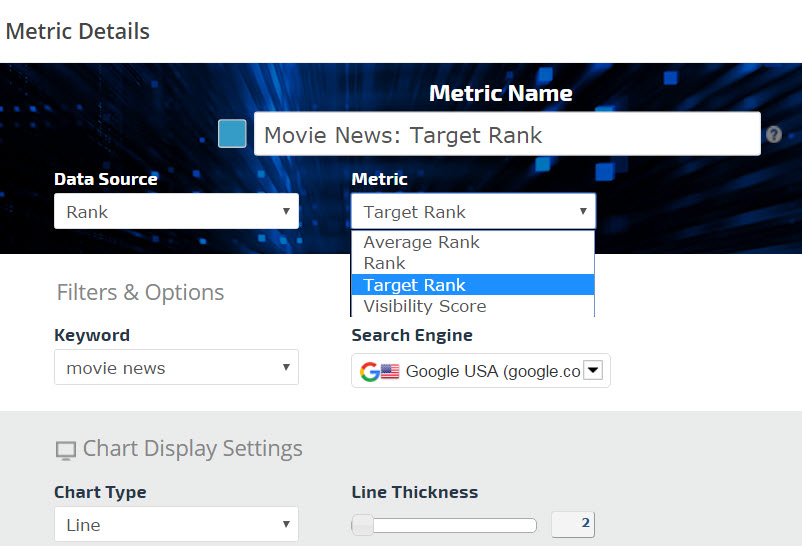Click the USA flag icon
The width and height of the screenshot is (802, 546).
[390, 371]
